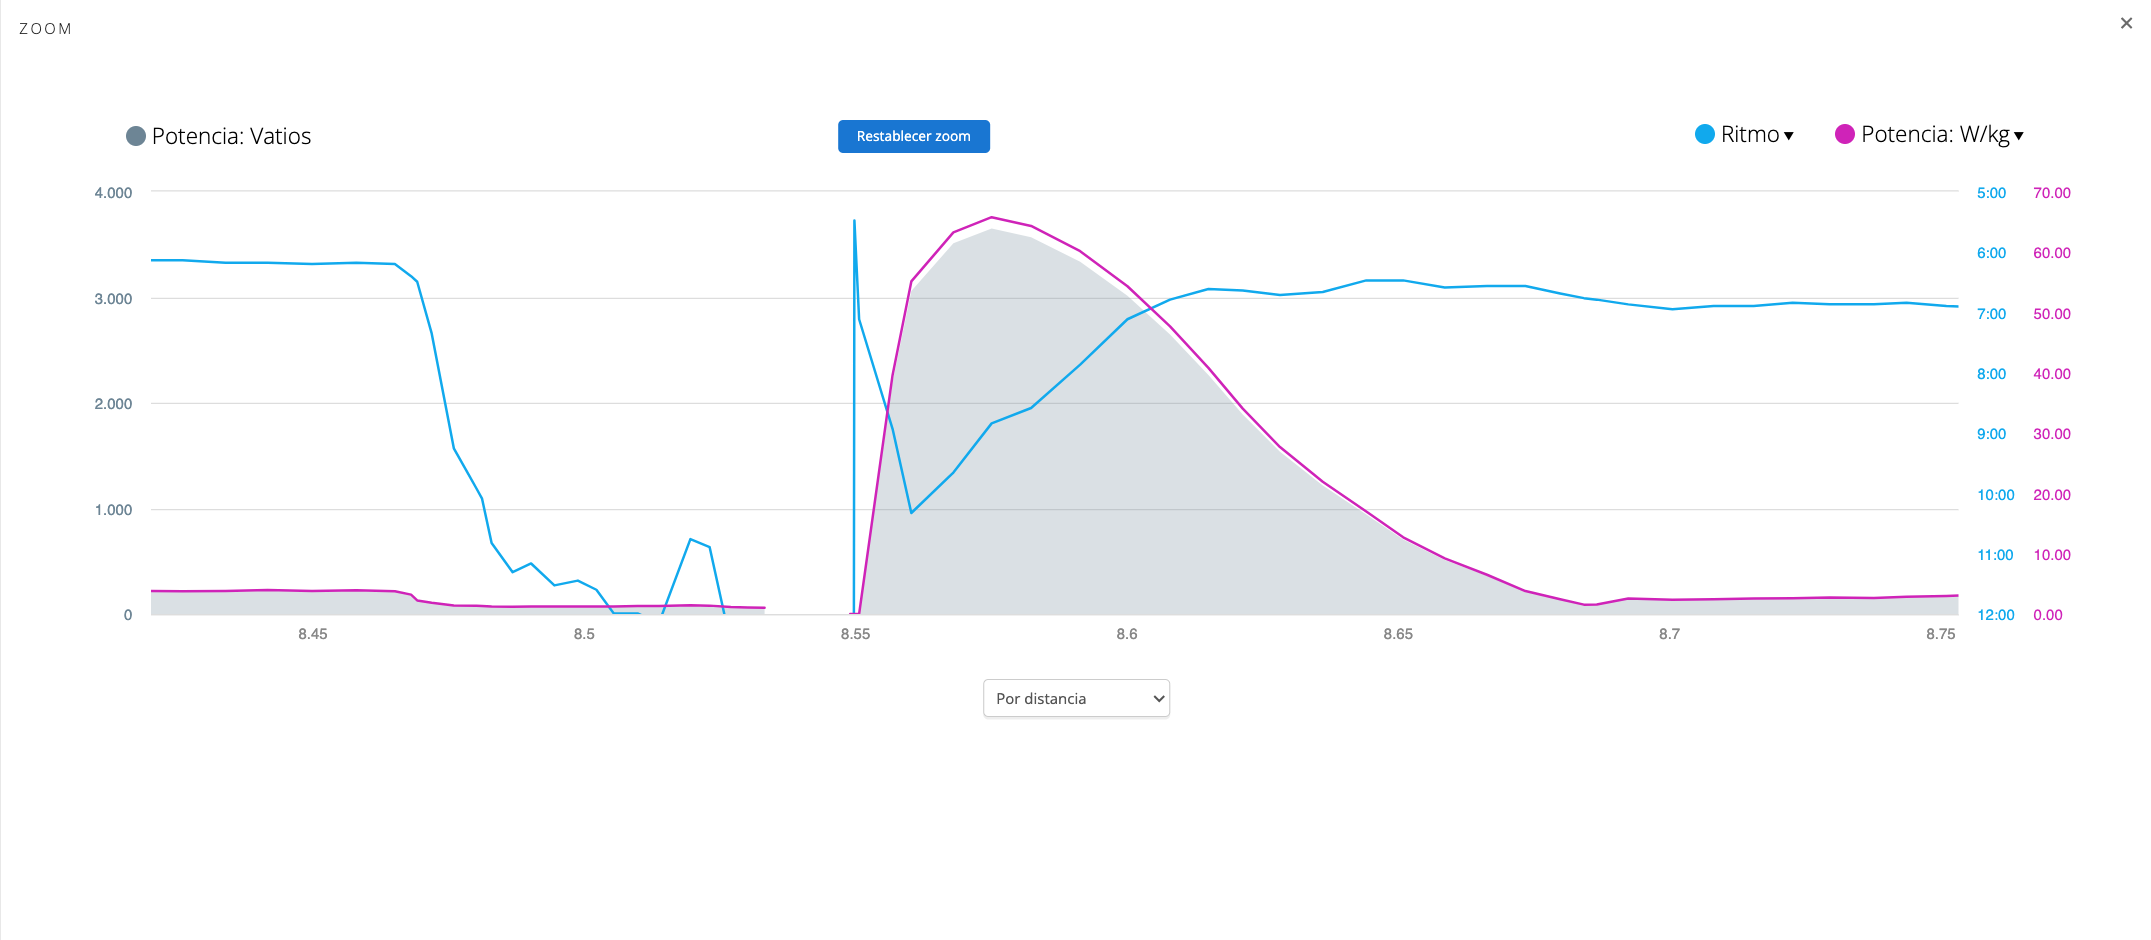Click the blue pace spike near 8.55
This screenshot has height=940, width=2151.
coord(854,221)
